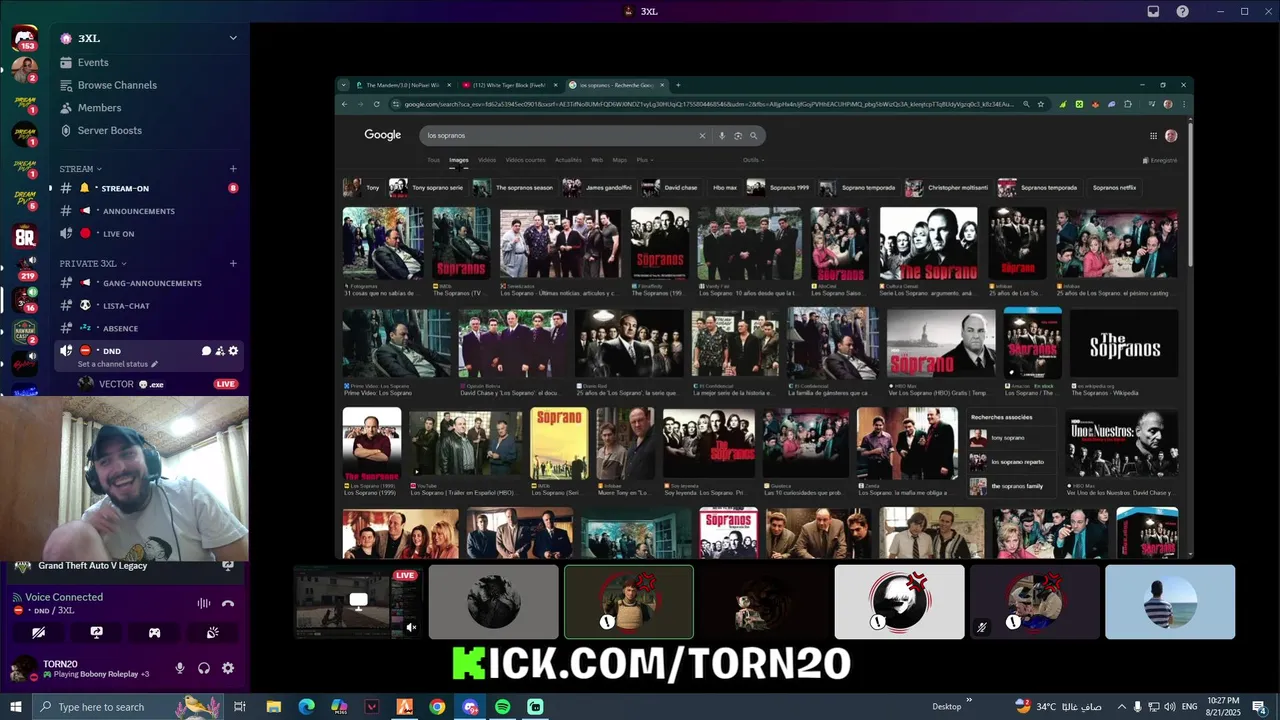Open the Discord inbox icon in title bar

(x=1153, y=11)
